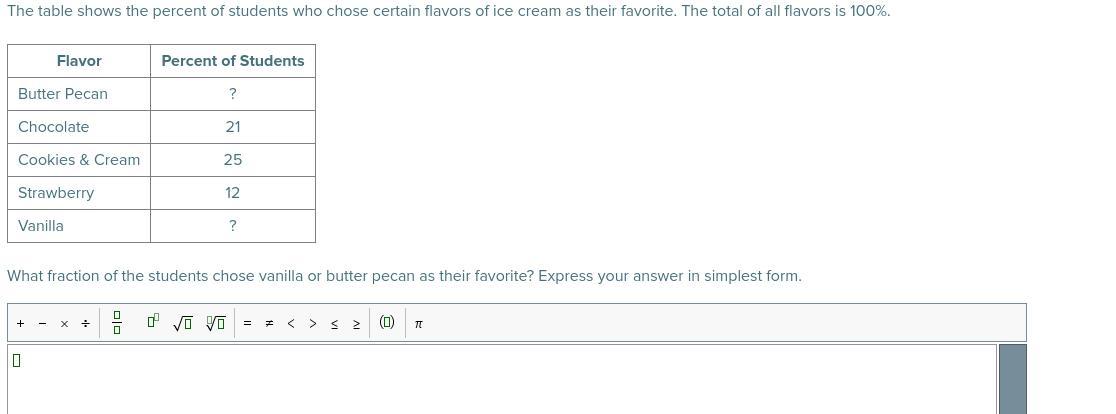The image size is (1116, 414).
Task: Insert the less-than-or-equal ≤ symbol
Action: coord(335,324)
